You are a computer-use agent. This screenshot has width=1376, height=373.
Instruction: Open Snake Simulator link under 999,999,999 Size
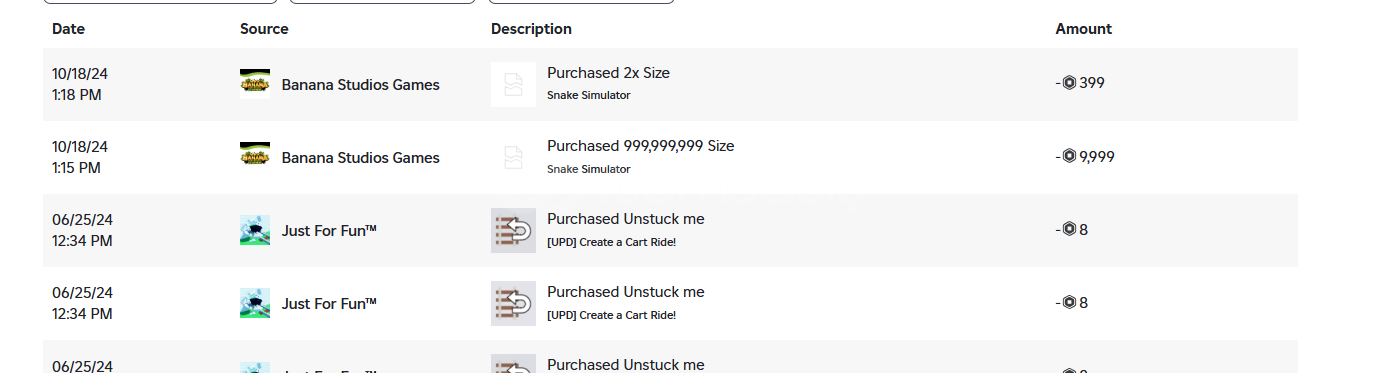588,169
